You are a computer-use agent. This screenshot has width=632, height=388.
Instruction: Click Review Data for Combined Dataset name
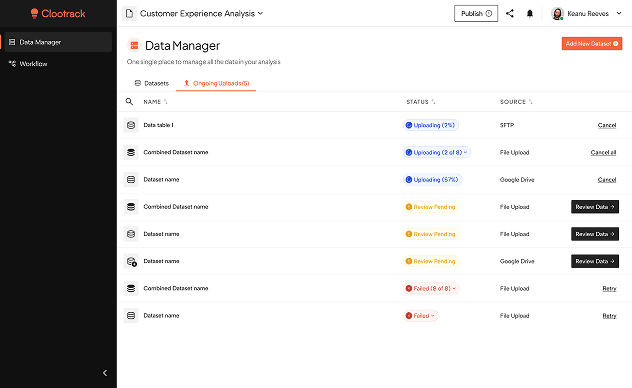click(x=595, y=207)
